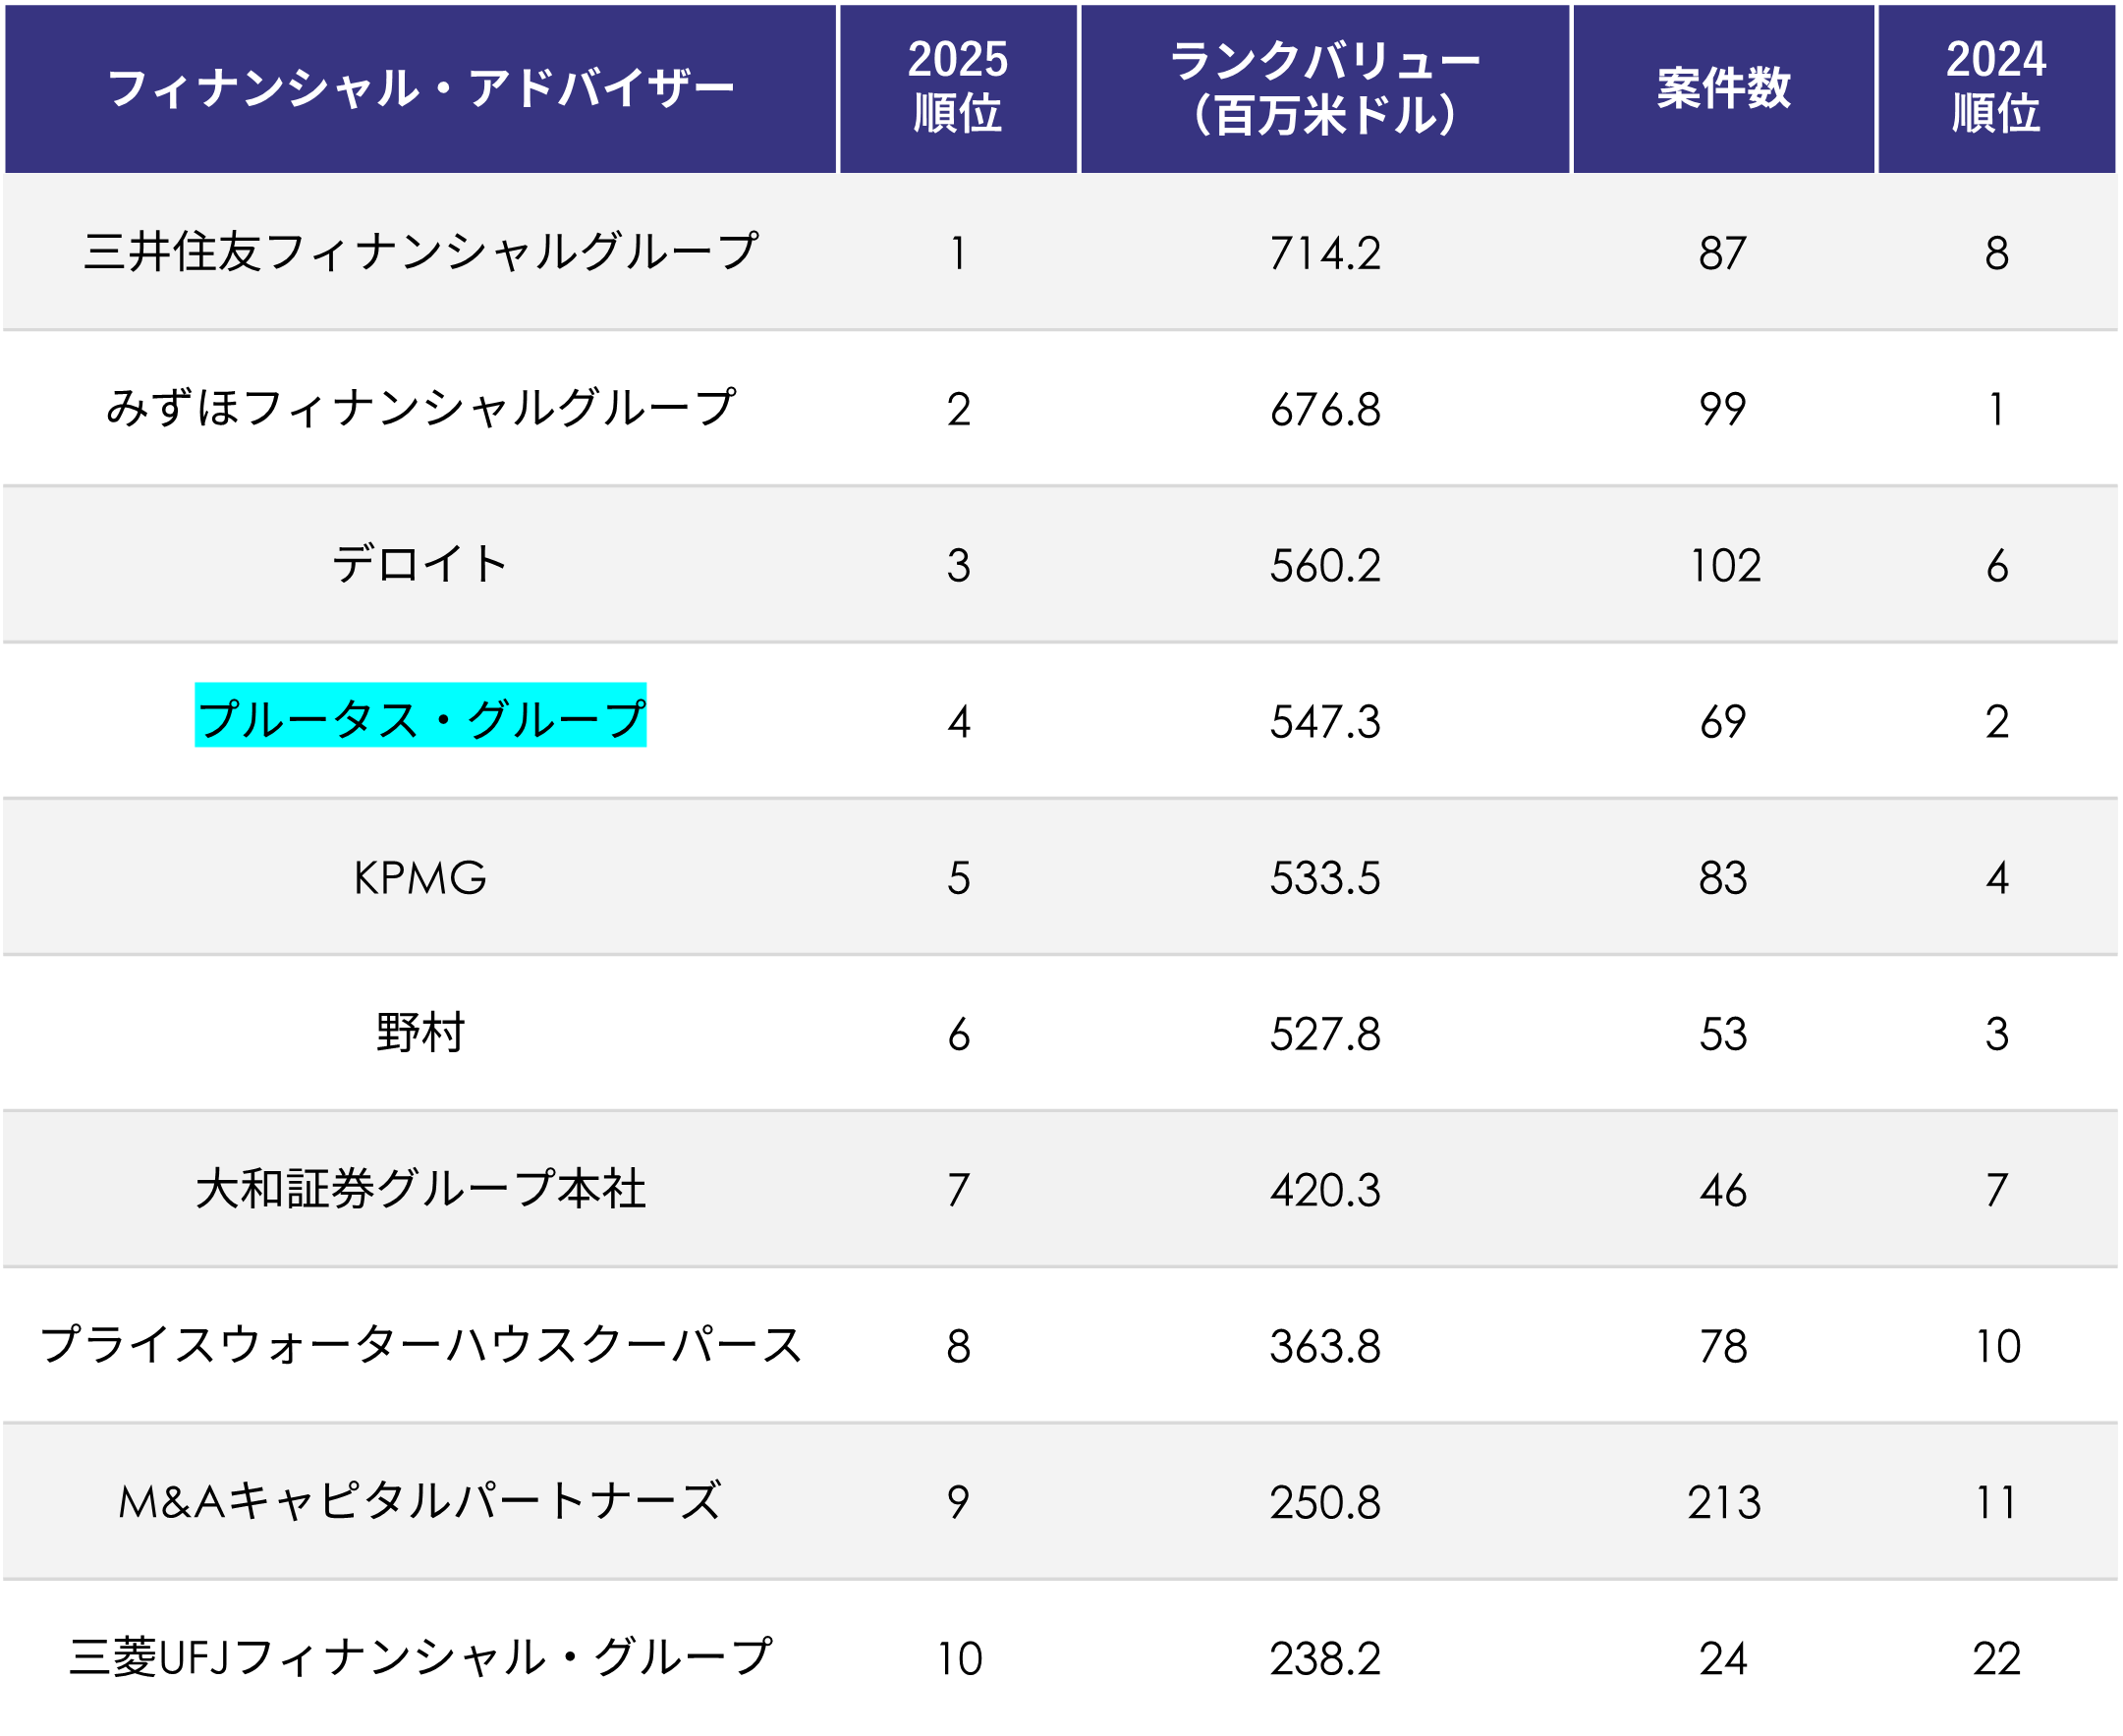Select the 三井住友フィナンシャルグループ cell
Screen dimensions: 2123x1736
click(420, 252)
